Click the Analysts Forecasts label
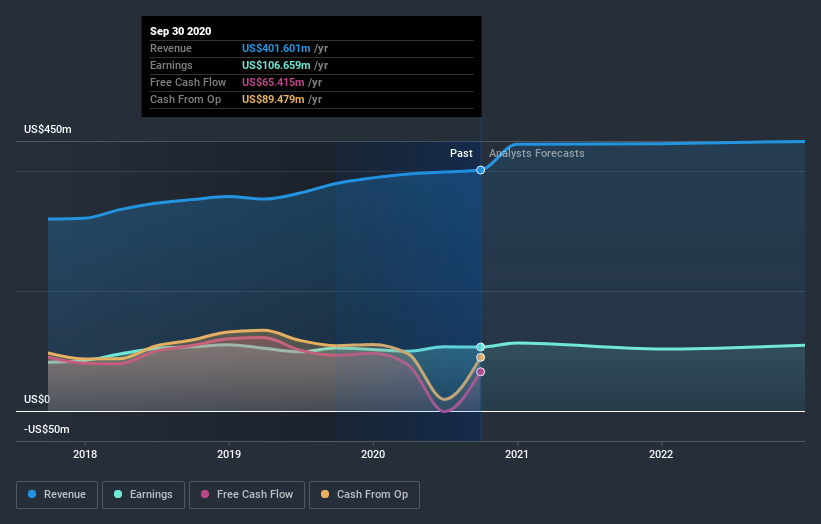821x524 pixels. [537, 153]
